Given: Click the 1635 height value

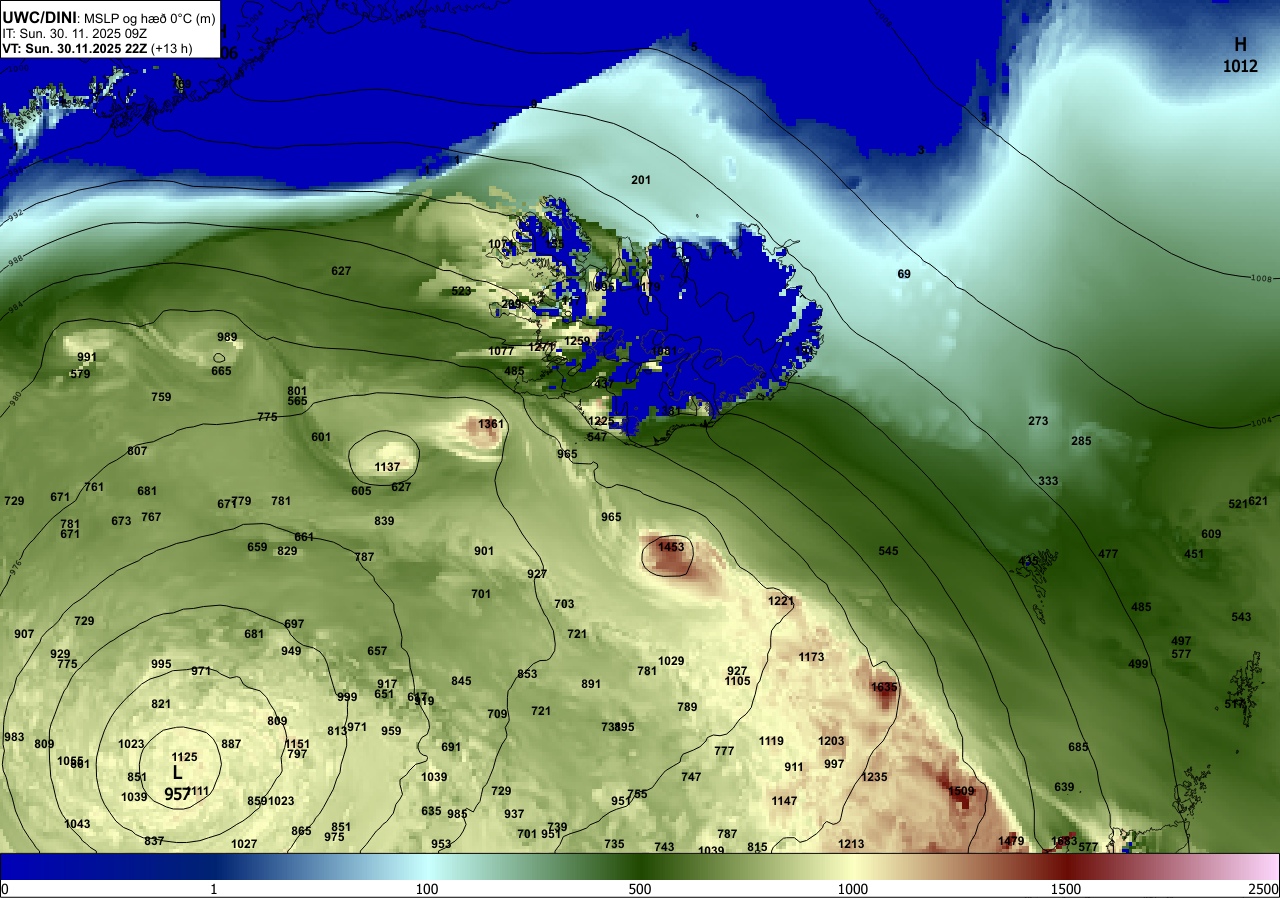Looking at the screenshot, I should (x=884, y=688).
